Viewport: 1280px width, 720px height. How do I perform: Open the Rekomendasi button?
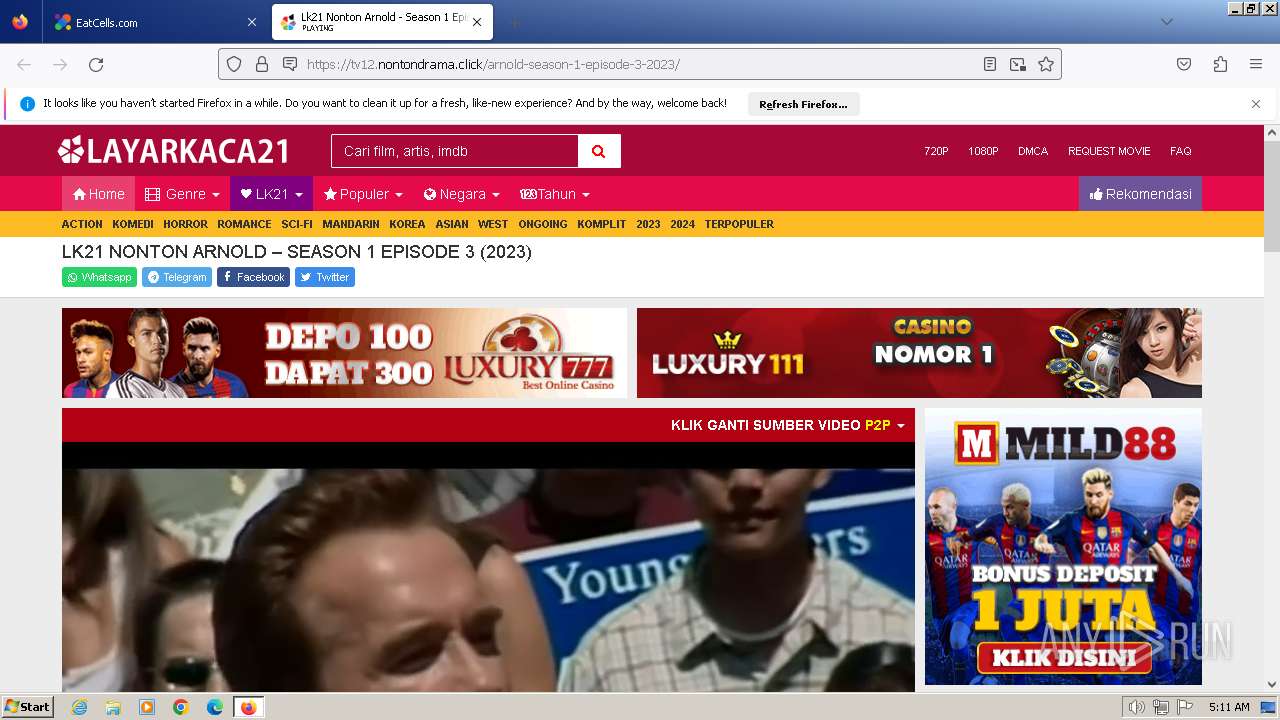[x=1140, y=194]
